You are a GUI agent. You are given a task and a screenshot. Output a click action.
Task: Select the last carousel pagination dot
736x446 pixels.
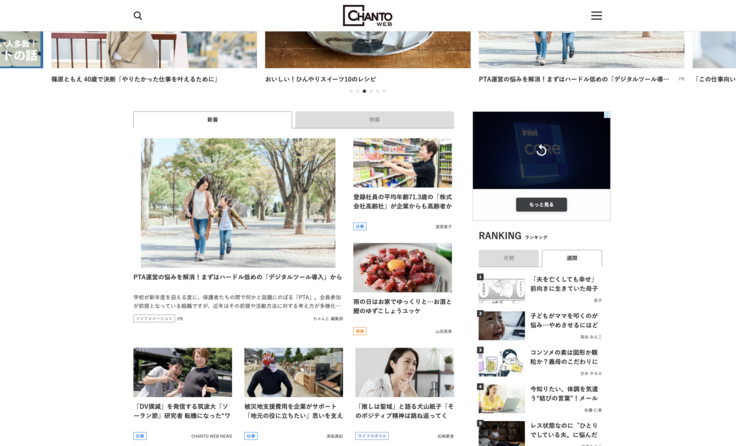(x=384, y=91)
